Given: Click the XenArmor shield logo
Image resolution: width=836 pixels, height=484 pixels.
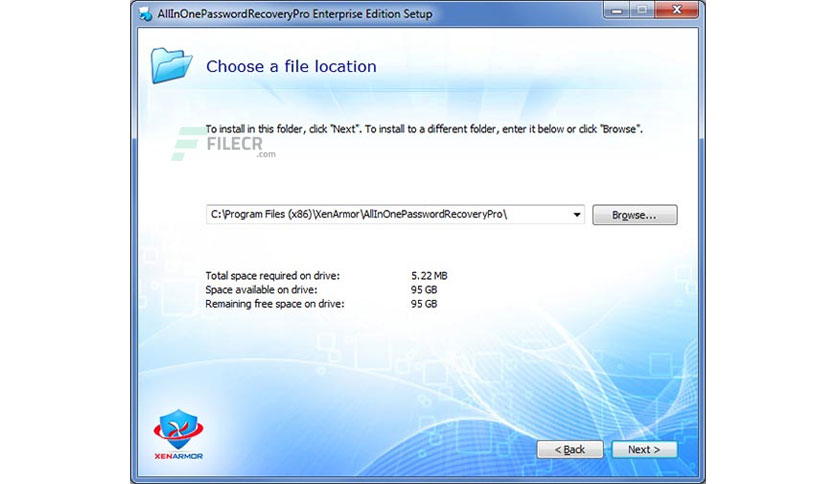Looking at the screenshot, I should click(179, 434).
